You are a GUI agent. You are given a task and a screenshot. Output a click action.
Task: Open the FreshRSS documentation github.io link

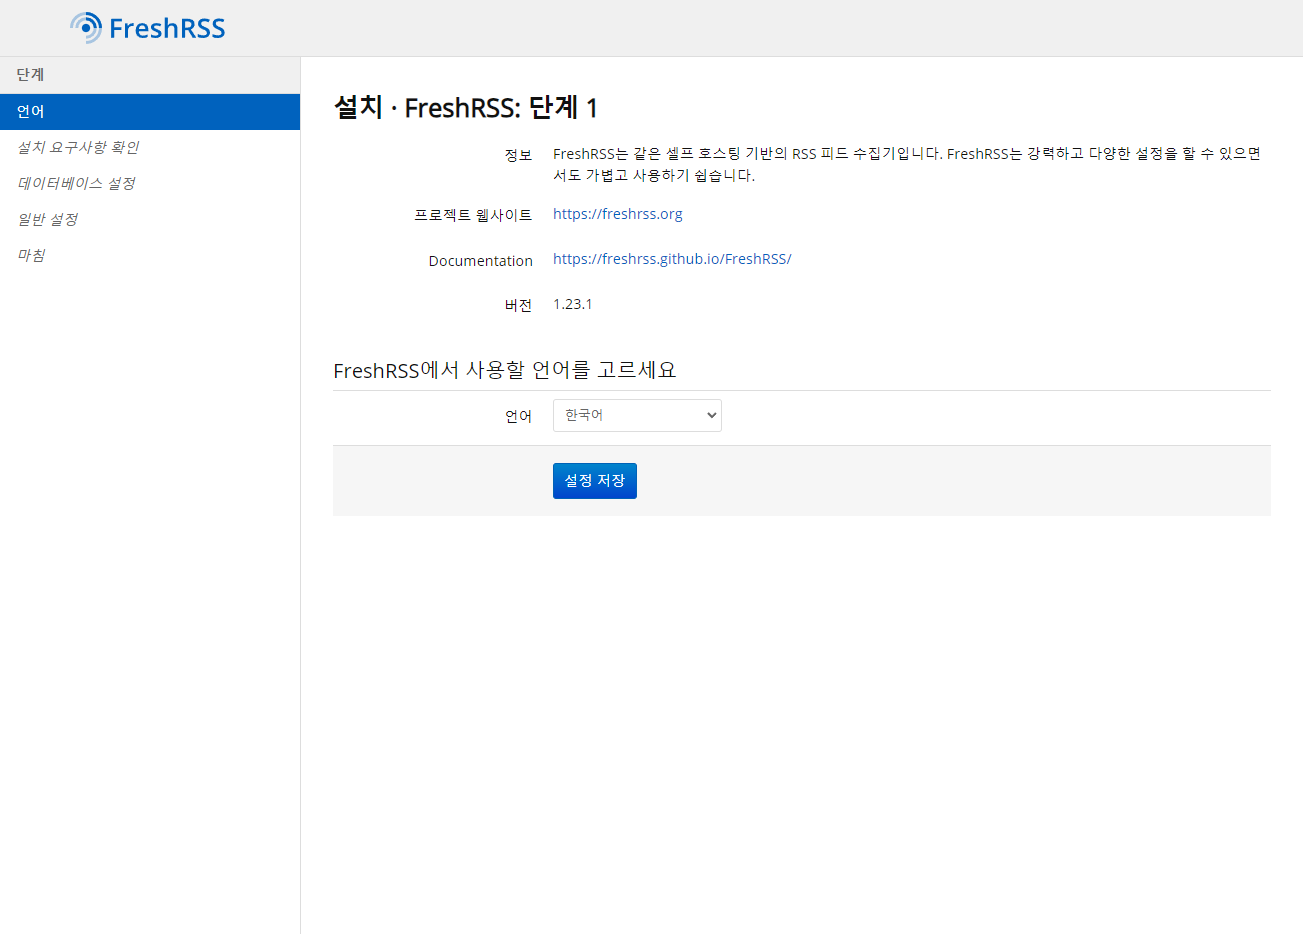tap(672, 259)
